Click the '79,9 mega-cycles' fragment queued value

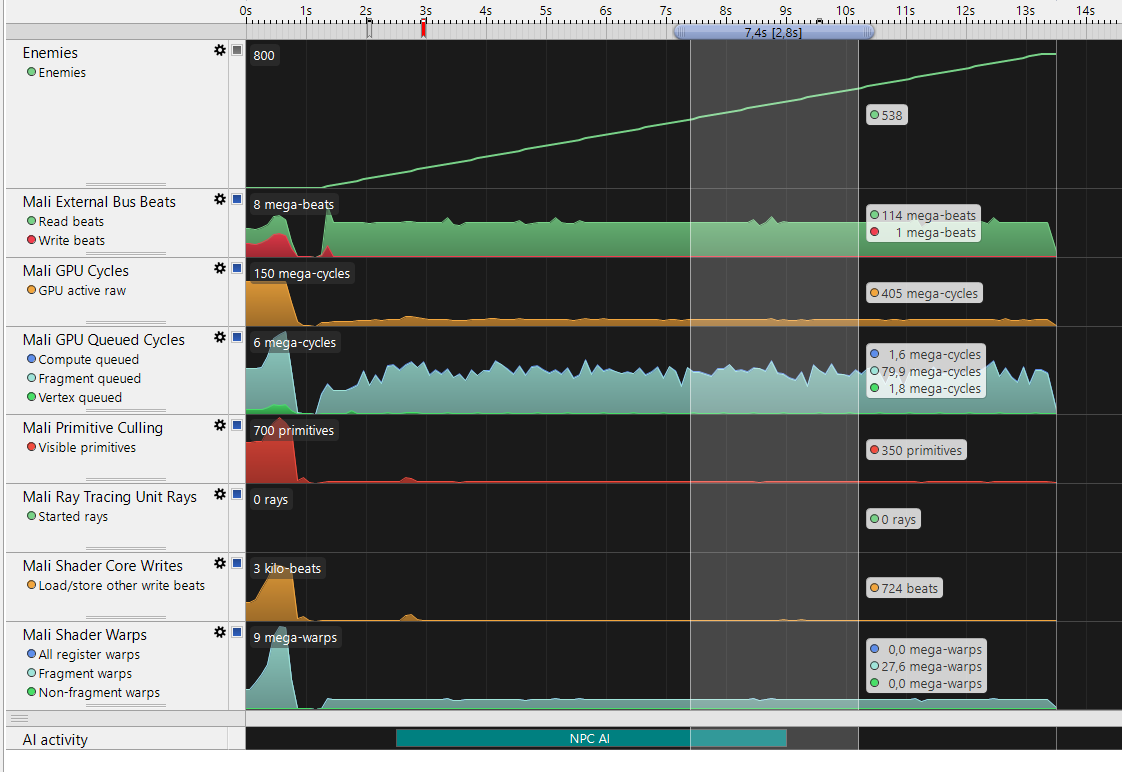(x=925, y=371)
